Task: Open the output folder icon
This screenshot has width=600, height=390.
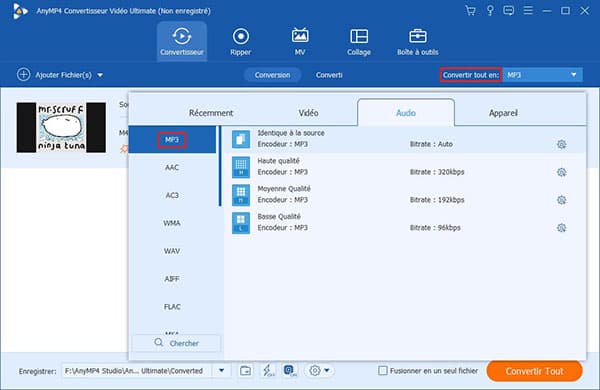Action: [245, 370]
